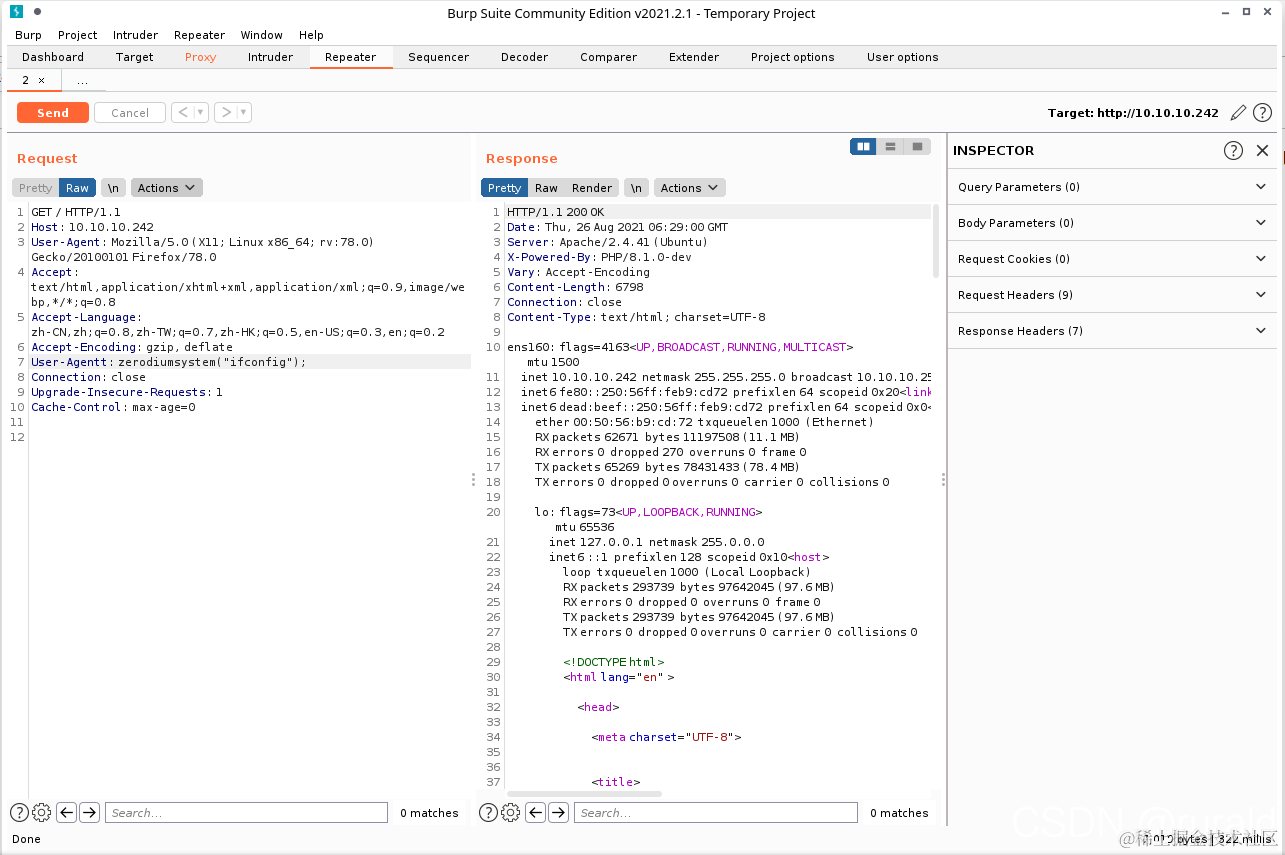Viewport: 1285px width, 855px height.
Task: Open response search help icon
Action: (488, 812)
